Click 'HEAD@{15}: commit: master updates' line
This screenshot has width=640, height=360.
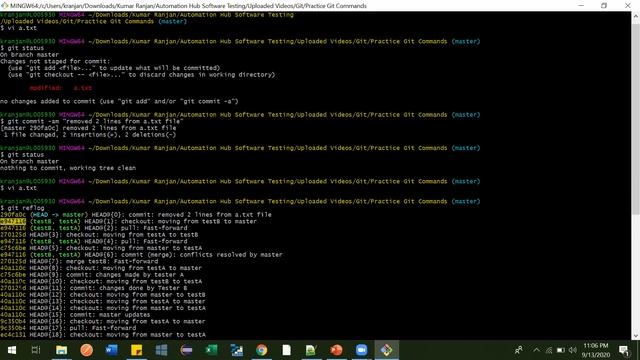90,315
